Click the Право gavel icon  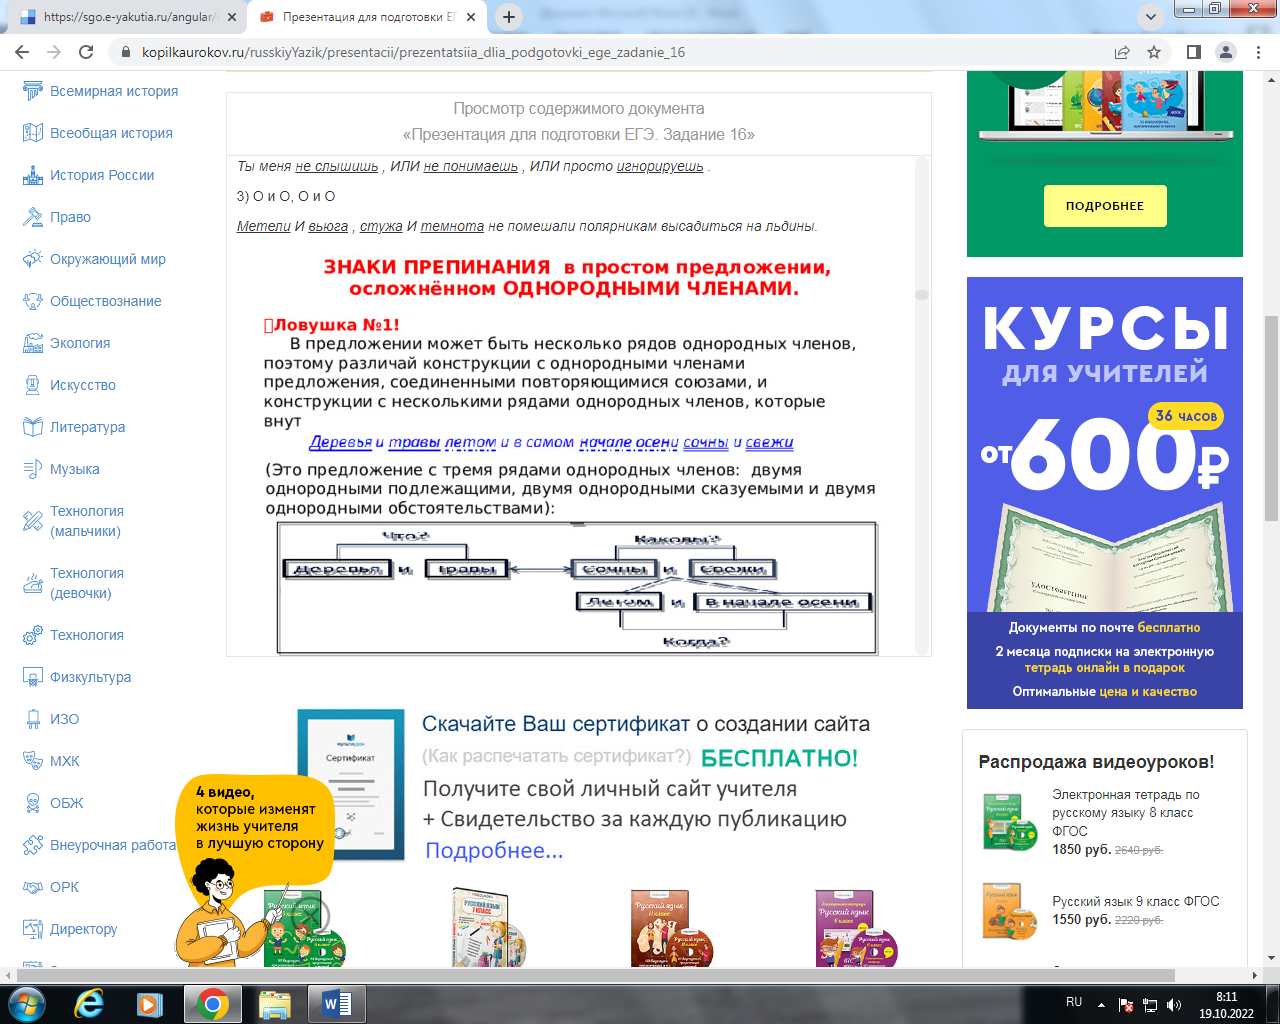(33, 217)
